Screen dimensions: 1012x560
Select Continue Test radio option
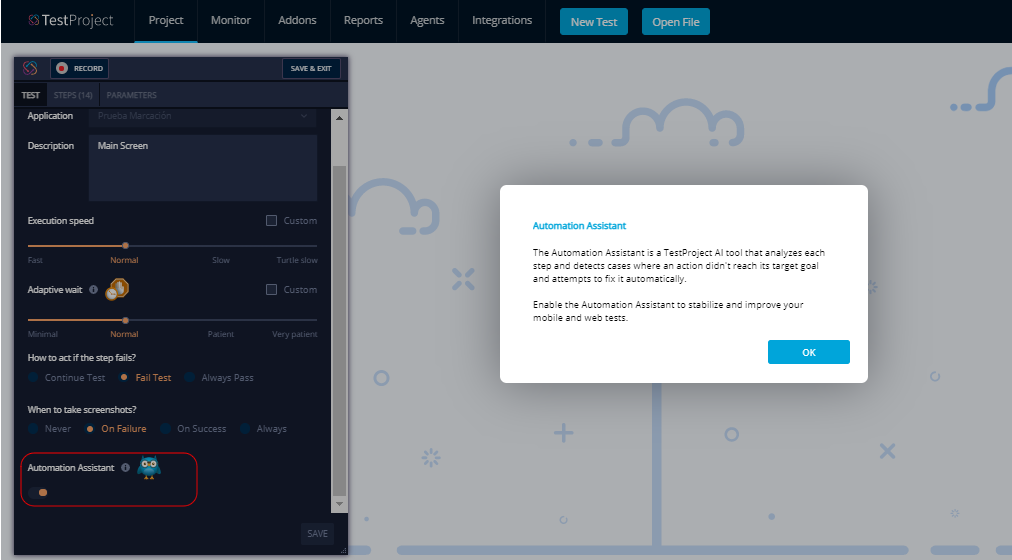point(34,377)
